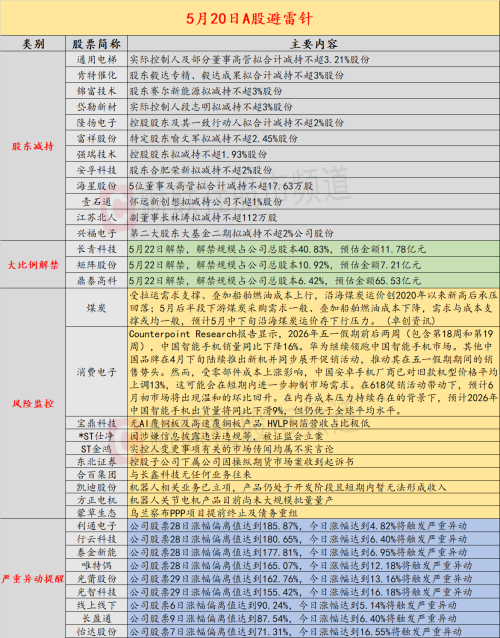Select the stock name 通用电梯
Screen dimensions: 500x638
(96, 59)
